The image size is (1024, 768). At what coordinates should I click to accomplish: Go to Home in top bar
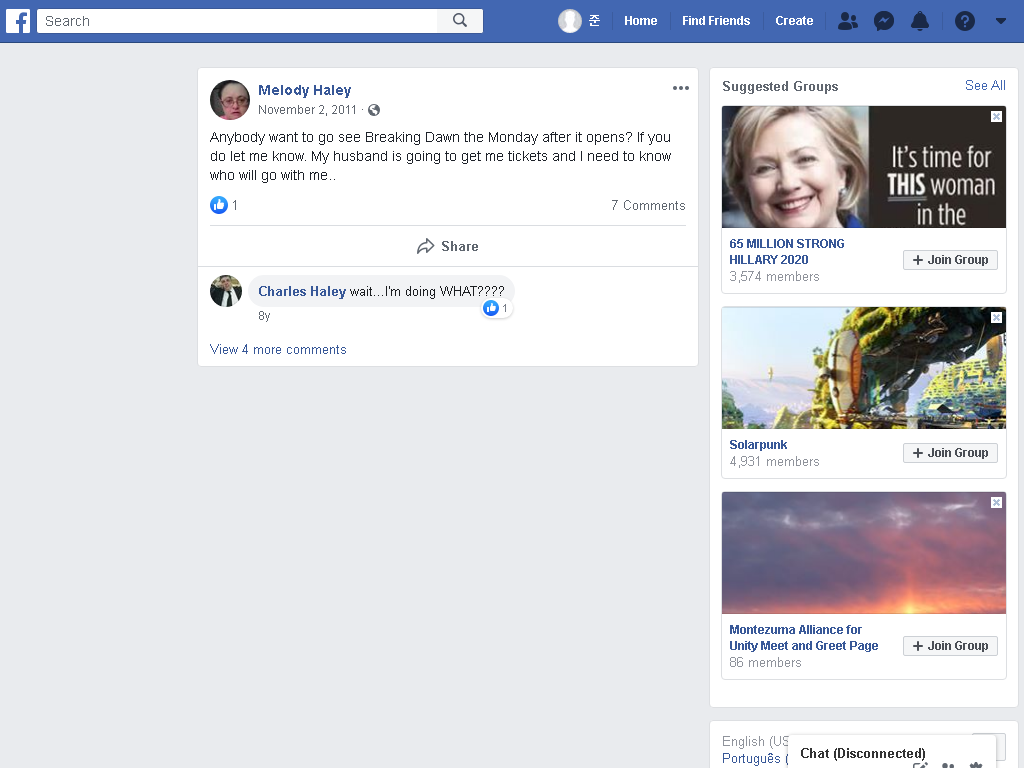pyautogui.click(x=640, y=21)
